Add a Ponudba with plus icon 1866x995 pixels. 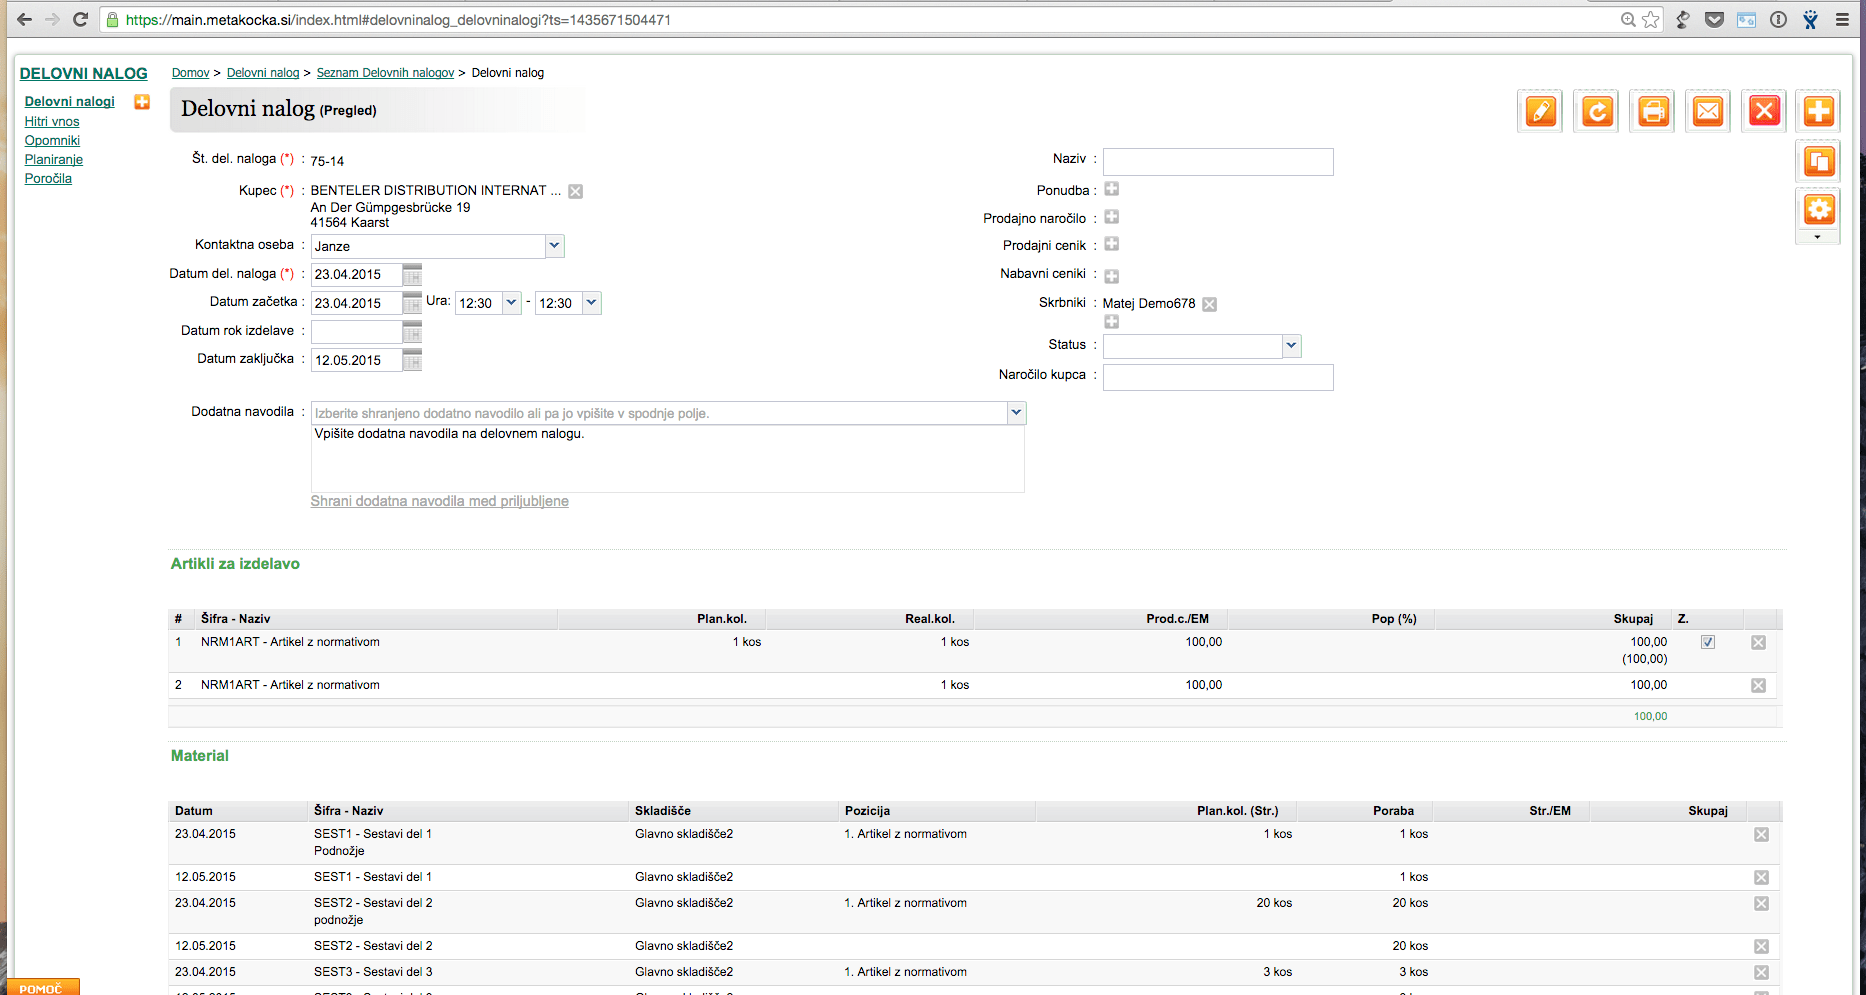point(1111,189)
